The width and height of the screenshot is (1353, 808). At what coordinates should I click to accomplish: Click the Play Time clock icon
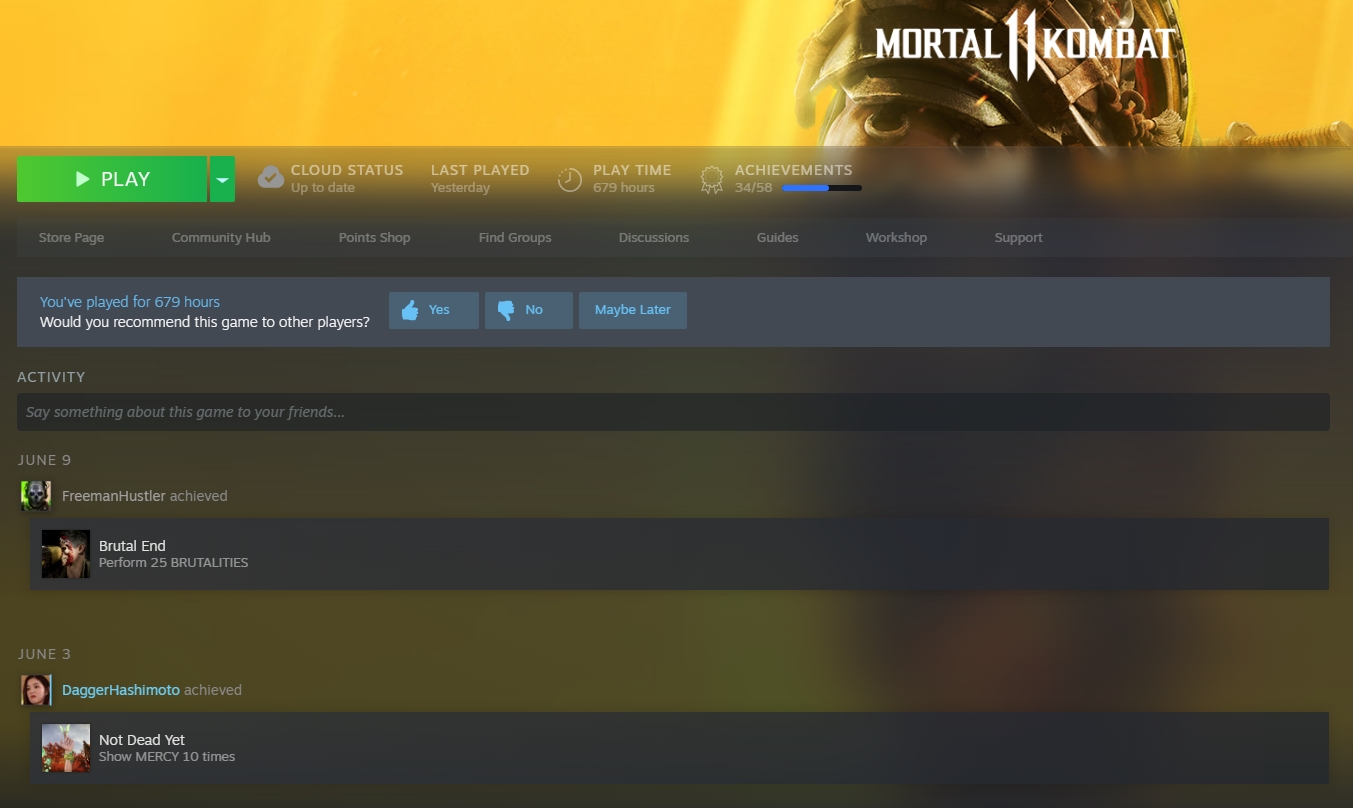(569, 179)
